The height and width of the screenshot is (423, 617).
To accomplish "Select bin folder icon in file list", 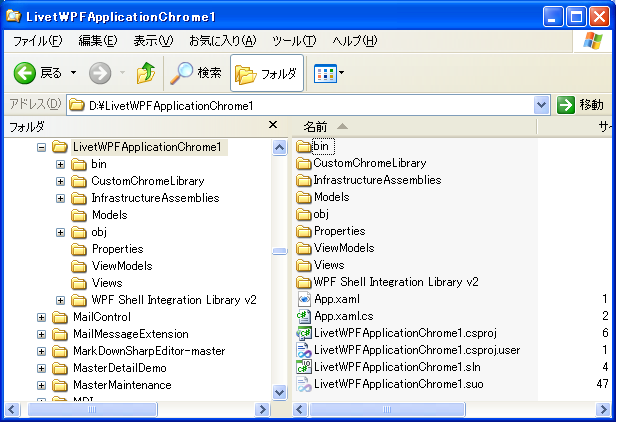I will 303,147.
